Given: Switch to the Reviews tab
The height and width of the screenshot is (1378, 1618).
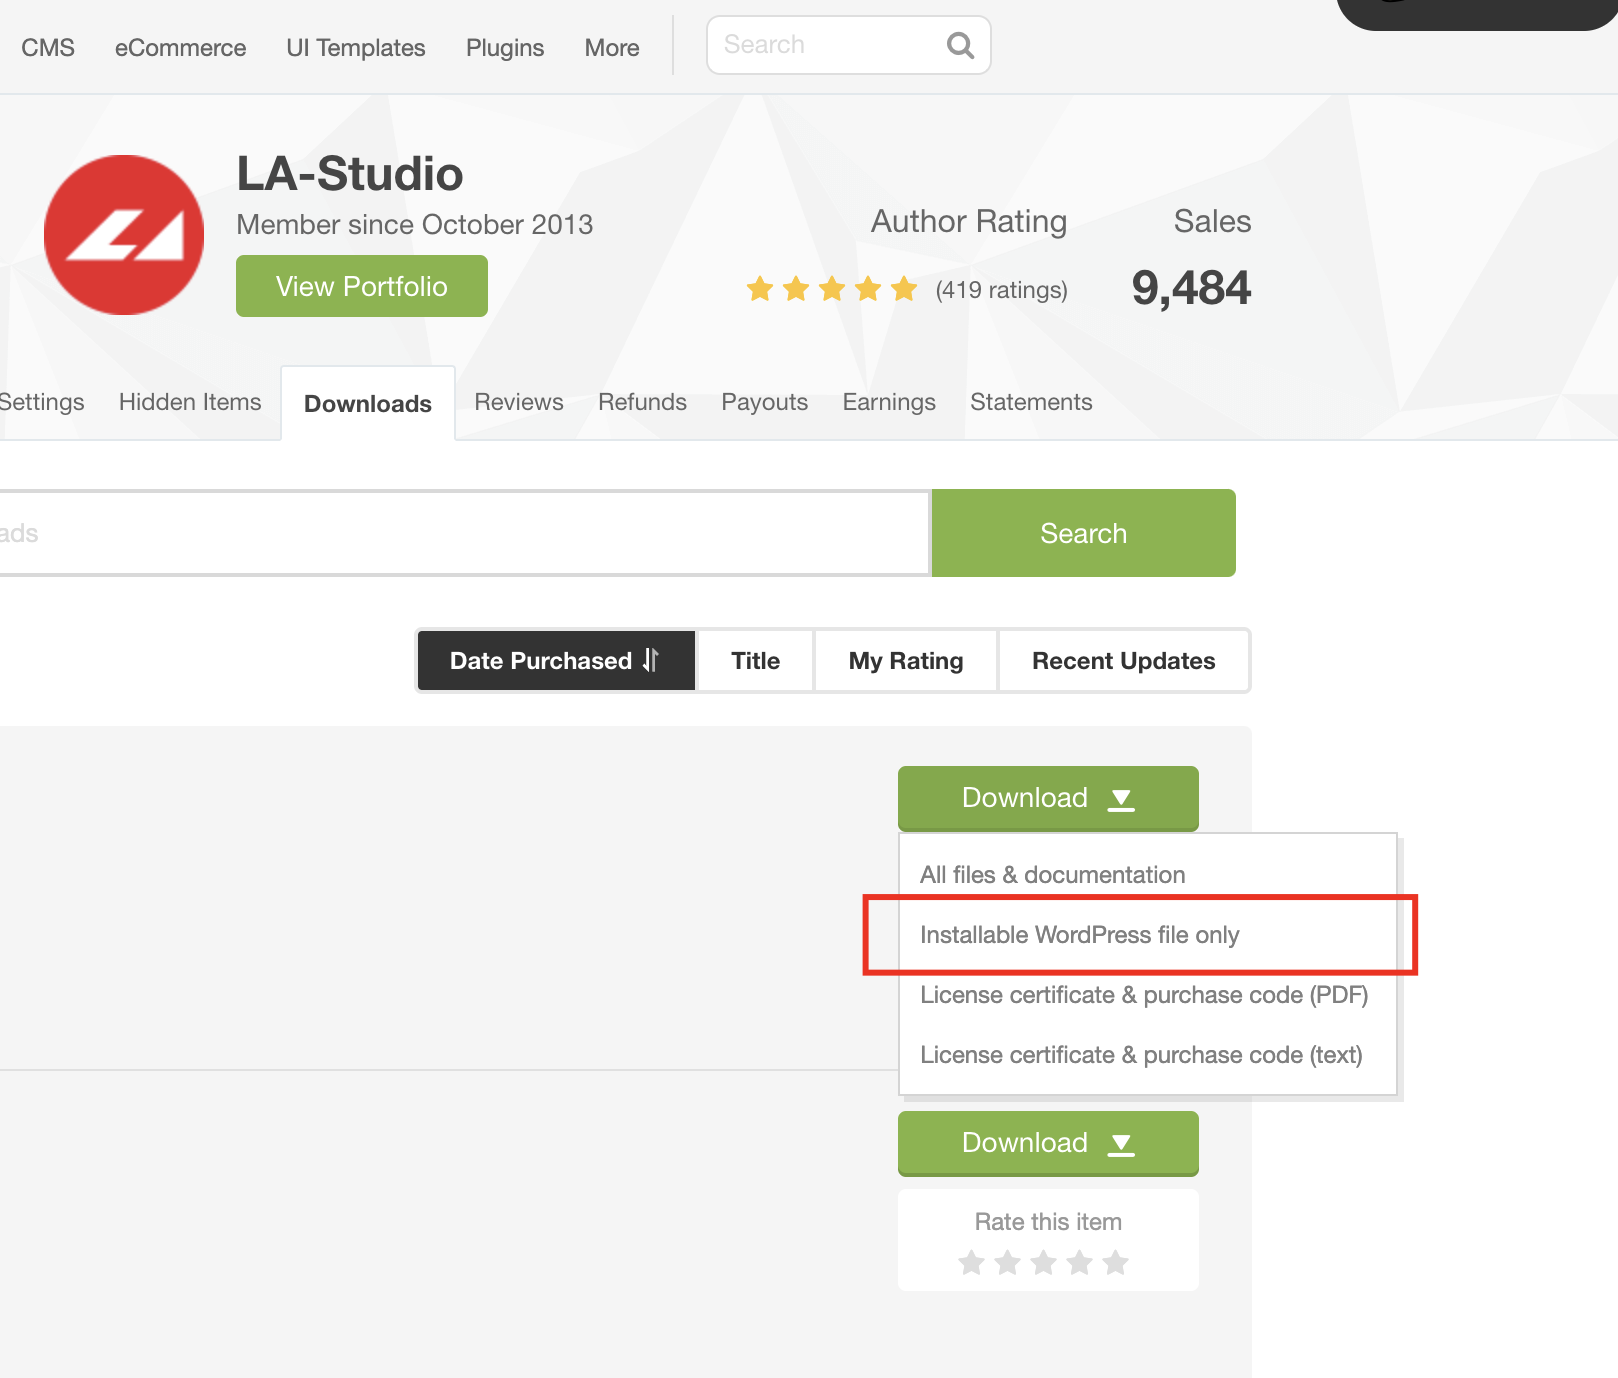Looking at the screenshot, I should coord(518,402).
